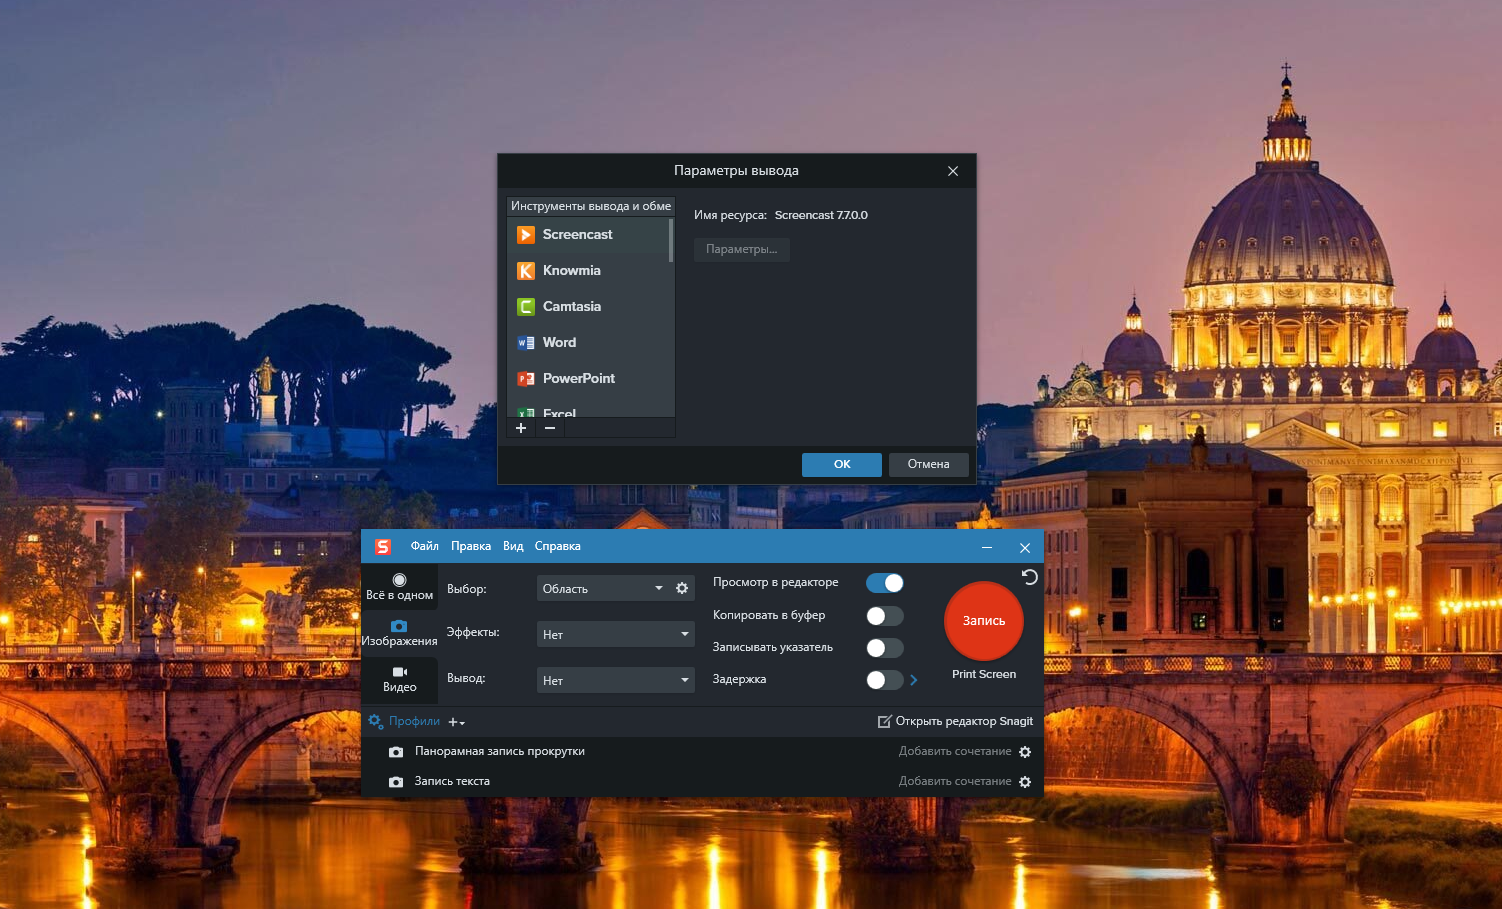Turn on Записывать указатель
Viewport: 1502px width, 909px height.
click(884, 647)
